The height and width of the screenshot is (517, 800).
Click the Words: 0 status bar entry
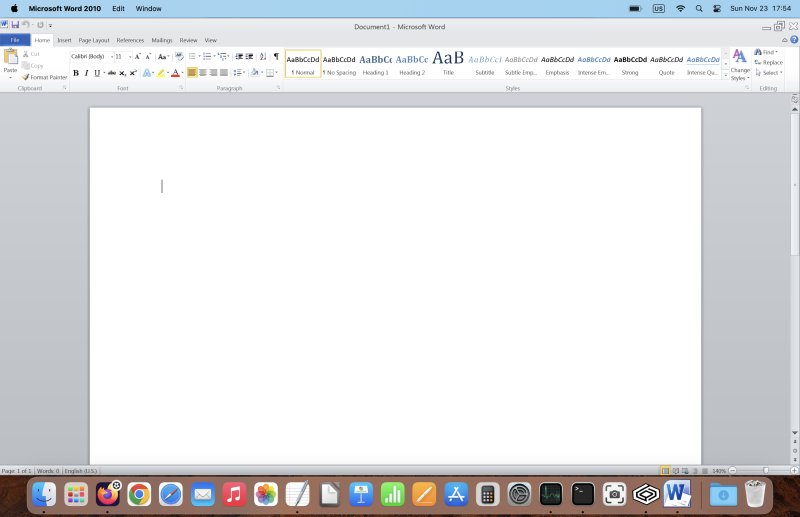click(48, 471)
